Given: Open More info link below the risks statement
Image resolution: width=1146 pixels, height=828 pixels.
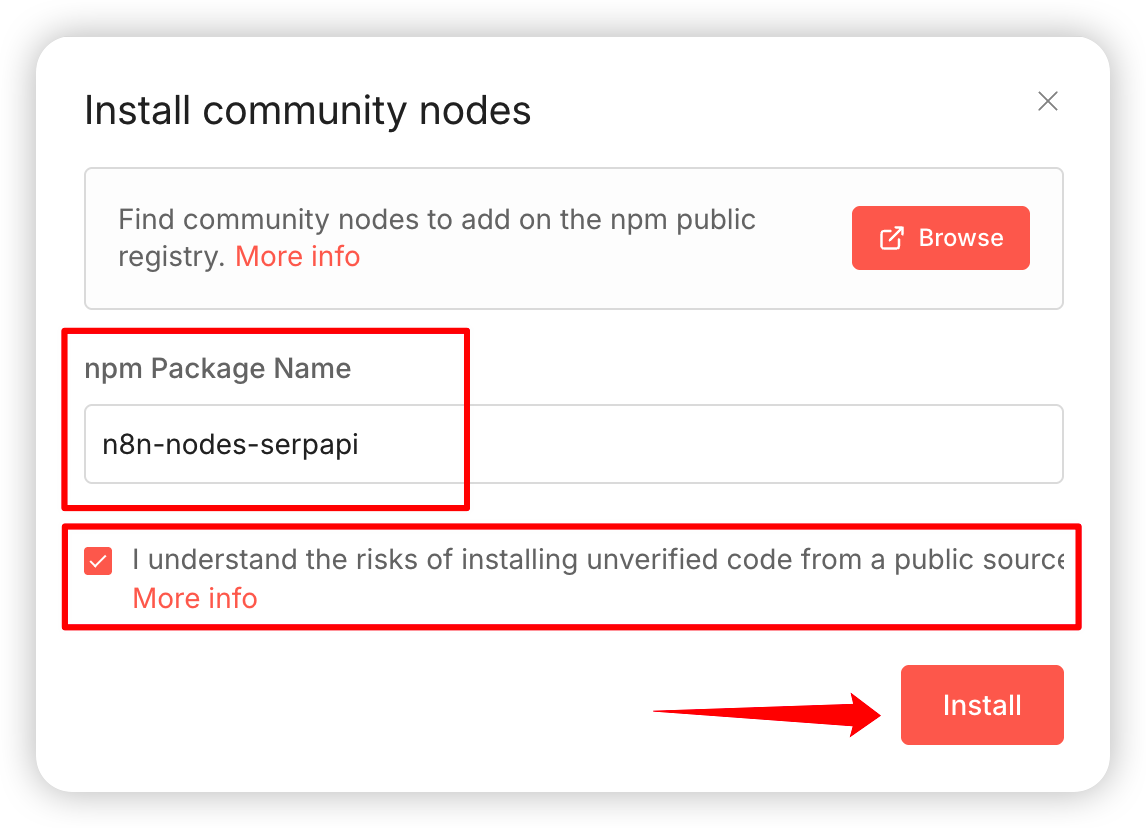Looking at the screenshot, I should tap(195, 598).
